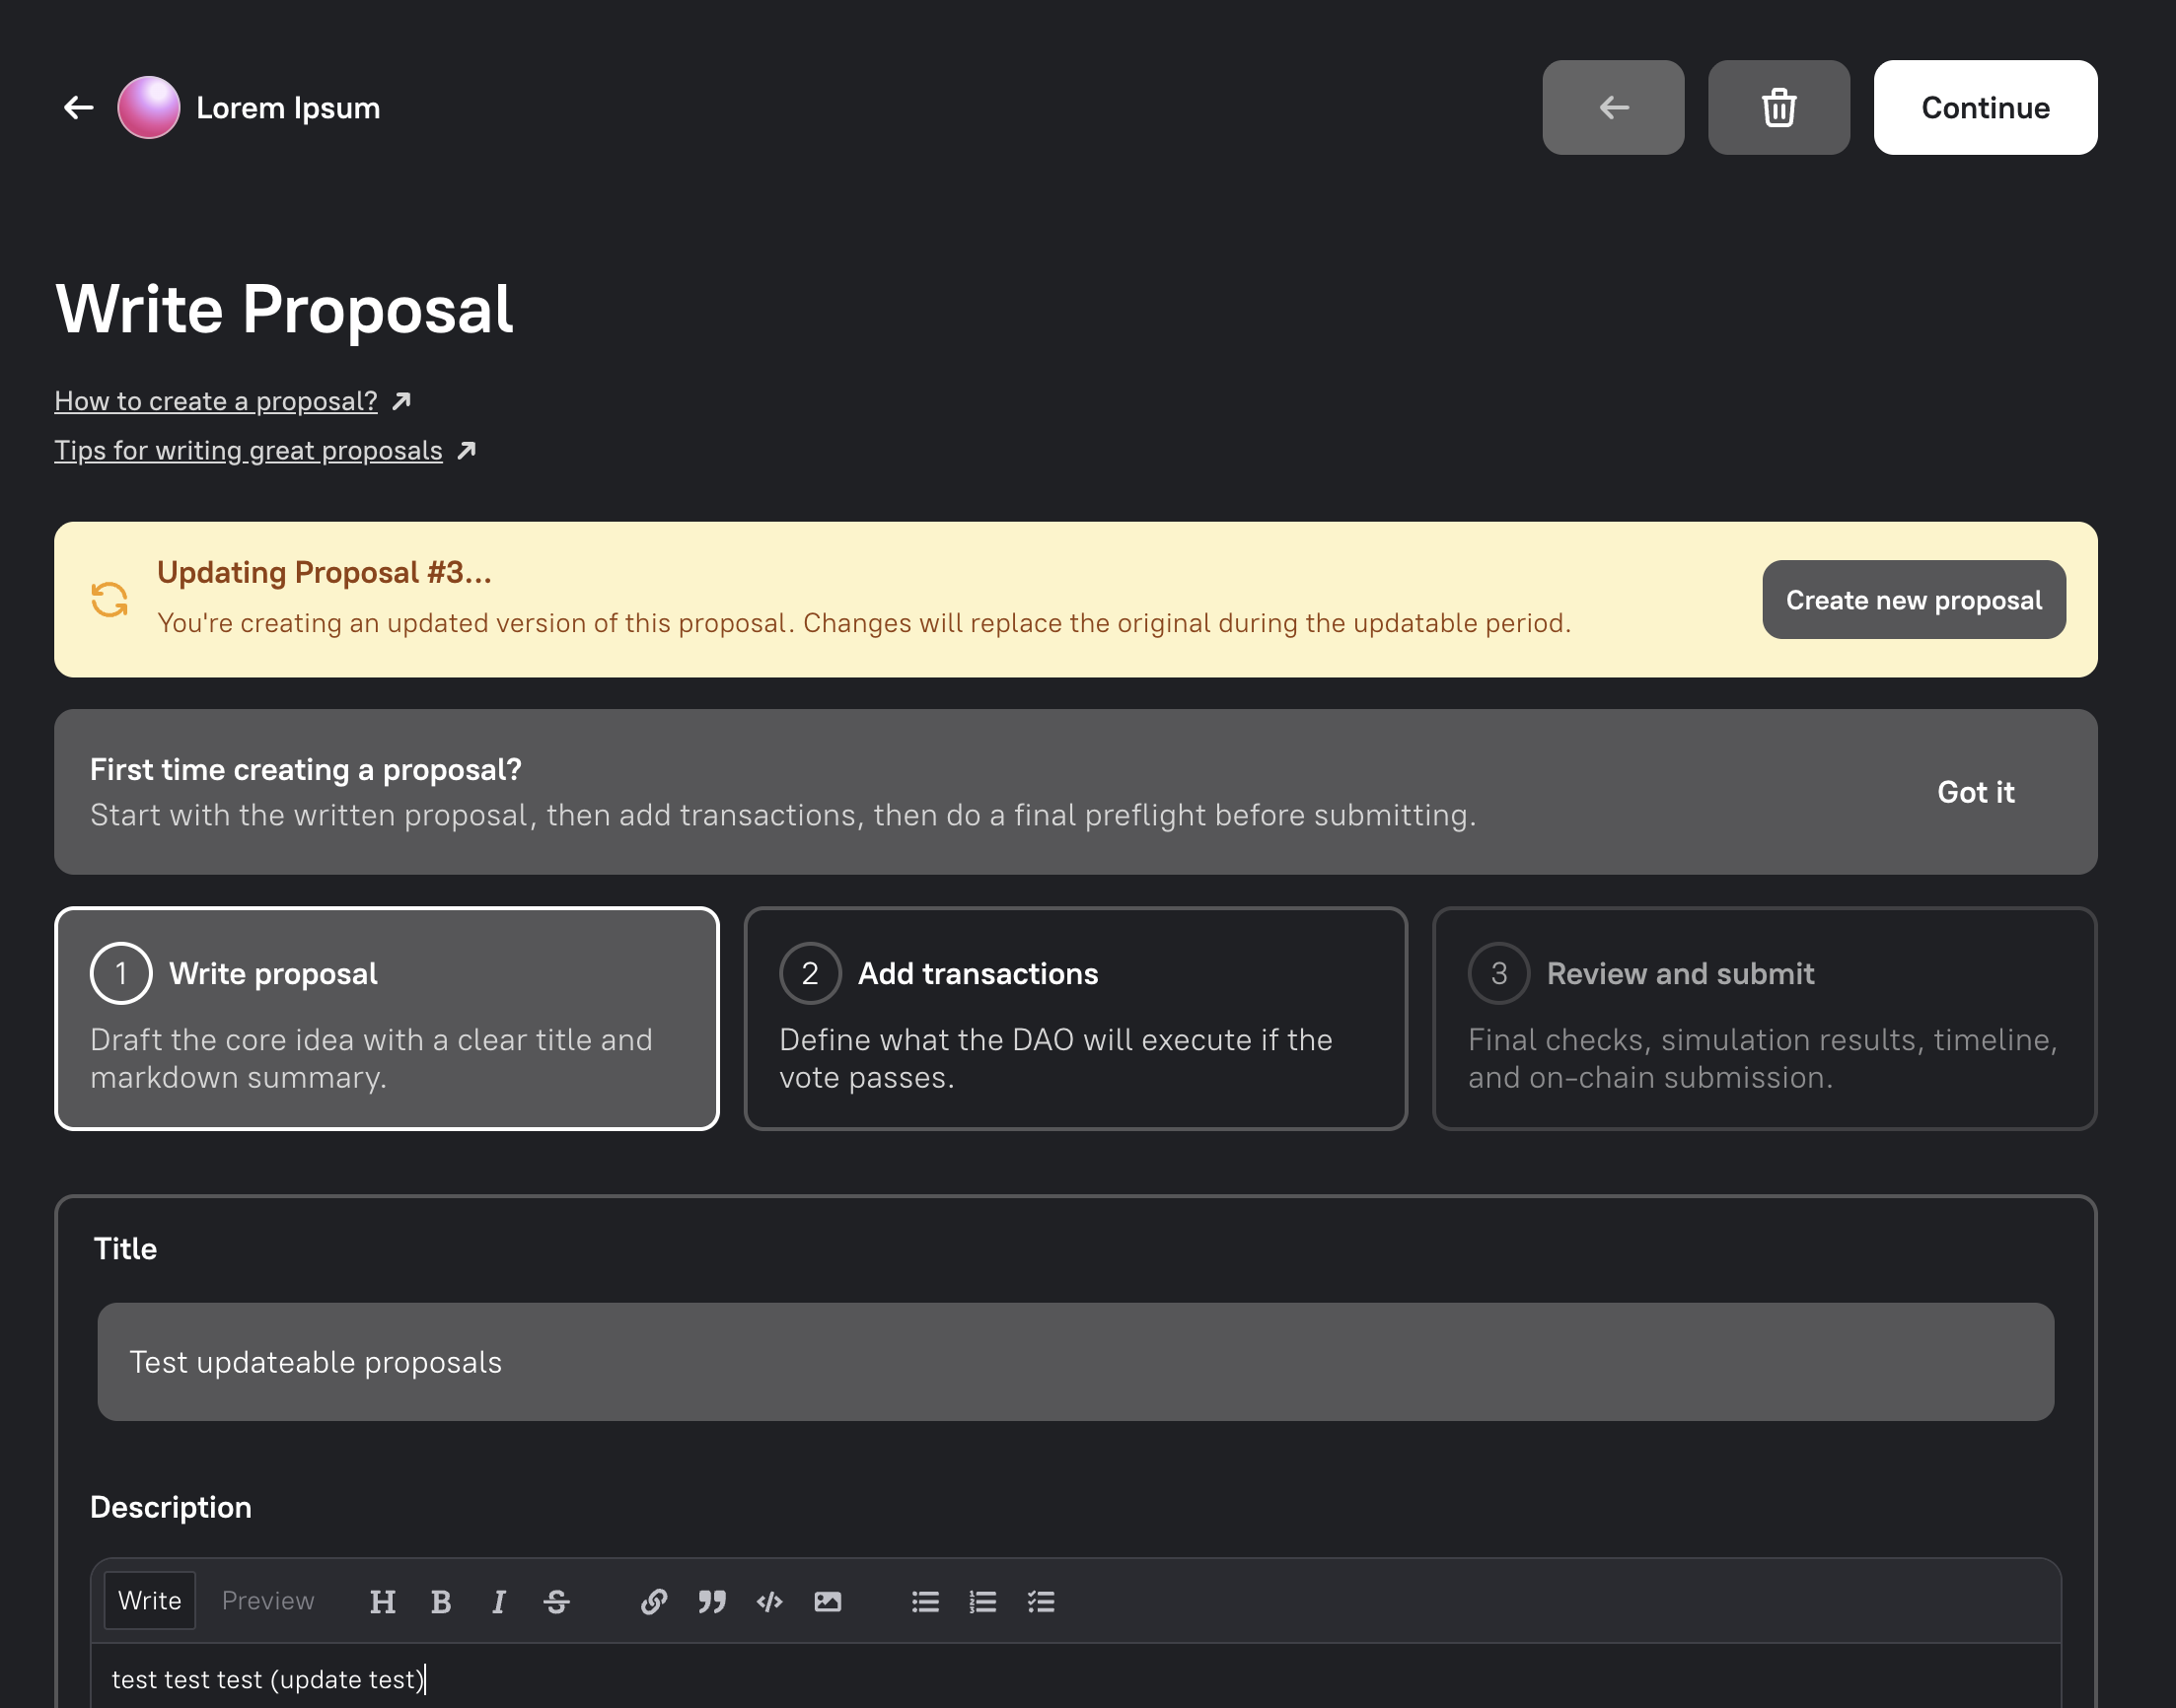Screen dimensions: 2176x1708
Task: Insert a block quote
Action: 712,1601
